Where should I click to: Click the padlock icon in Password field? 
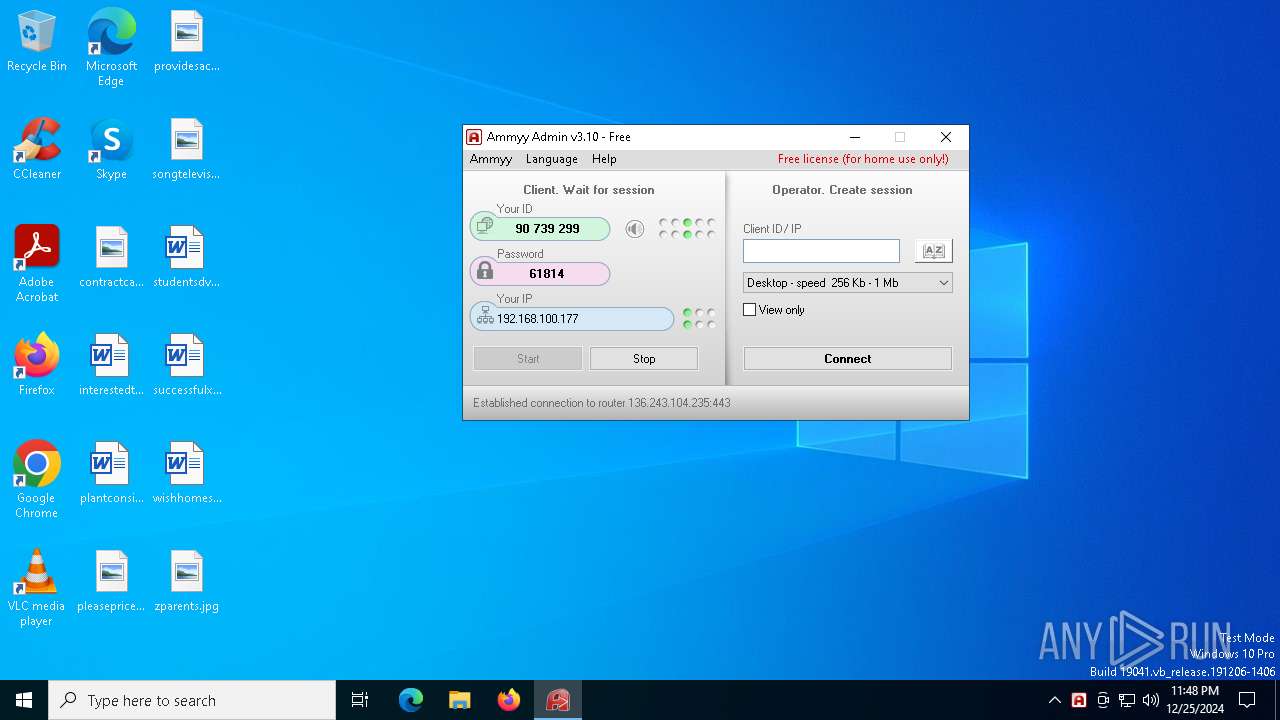click(x=484, y=271)
